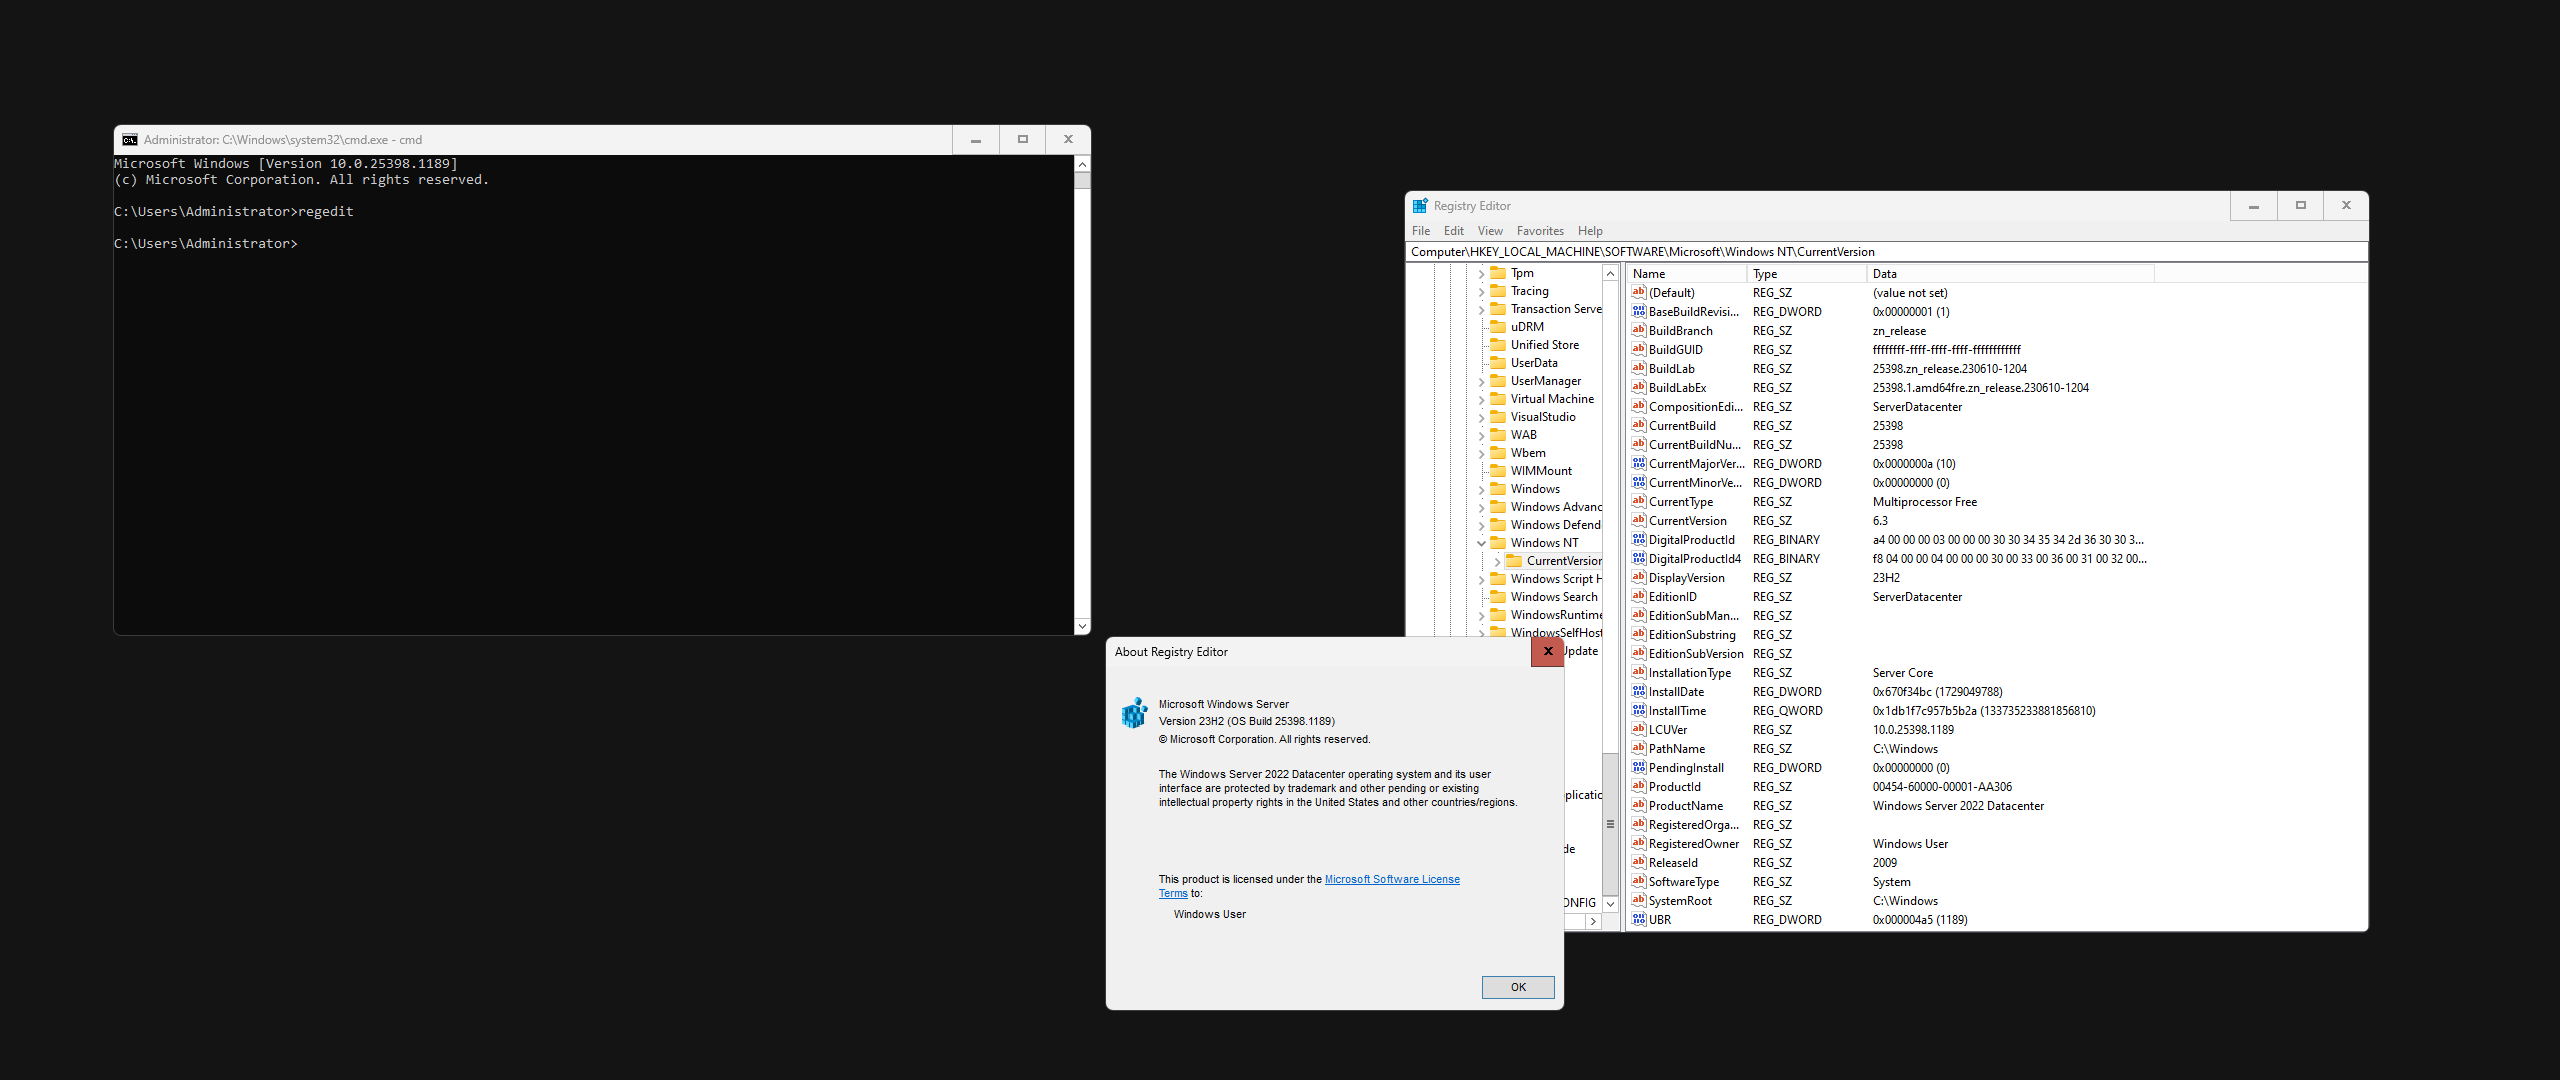Viewport: 2560px width, 1080px height.
Task: Click the QWORD icon beside InstallTime
Action: pyautogui.click(x=1639, y=710)
